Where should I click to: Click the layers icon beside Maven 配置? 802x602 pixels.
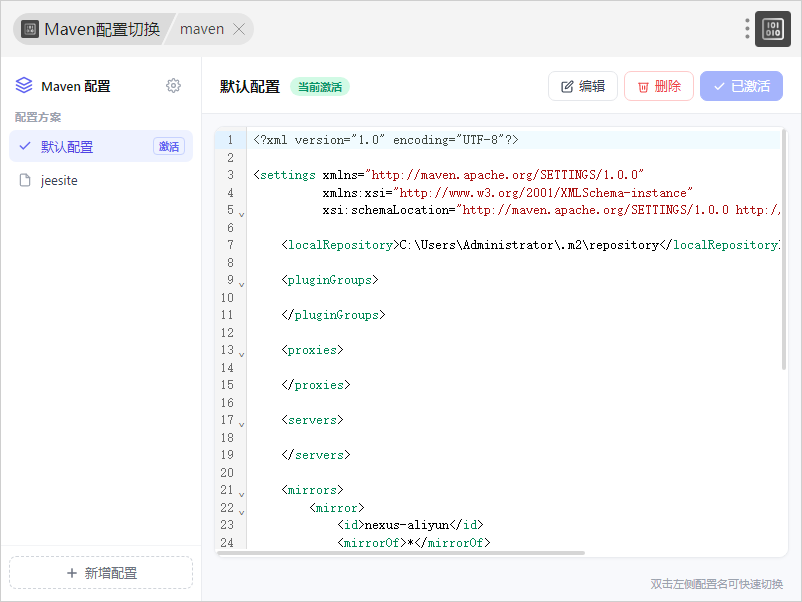pyautogui.click(x=24, y=85)
